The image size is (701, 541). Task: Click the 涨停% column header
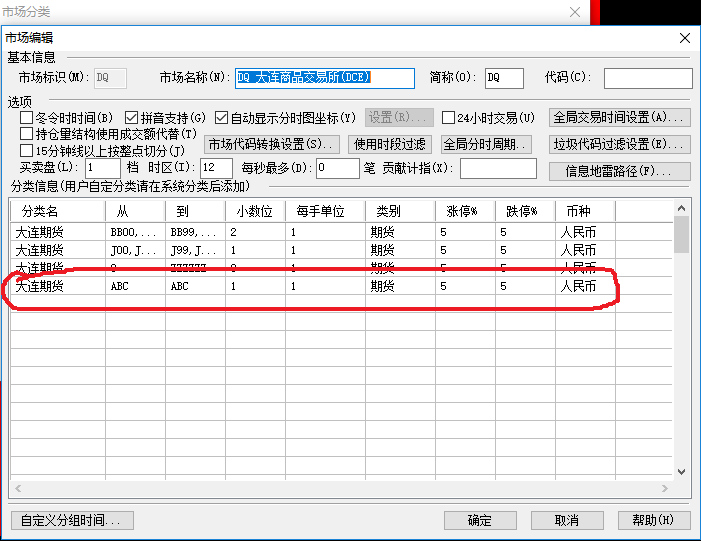465,211
